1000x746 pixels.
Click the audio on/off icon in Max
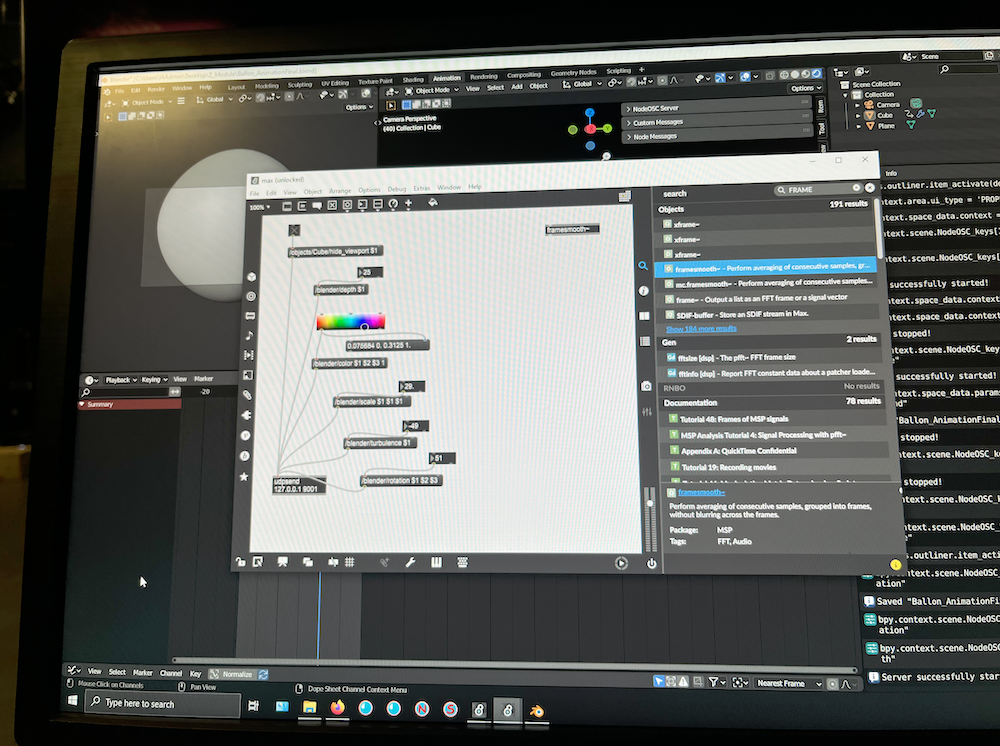pyautogui.click(x=650, y=564)
